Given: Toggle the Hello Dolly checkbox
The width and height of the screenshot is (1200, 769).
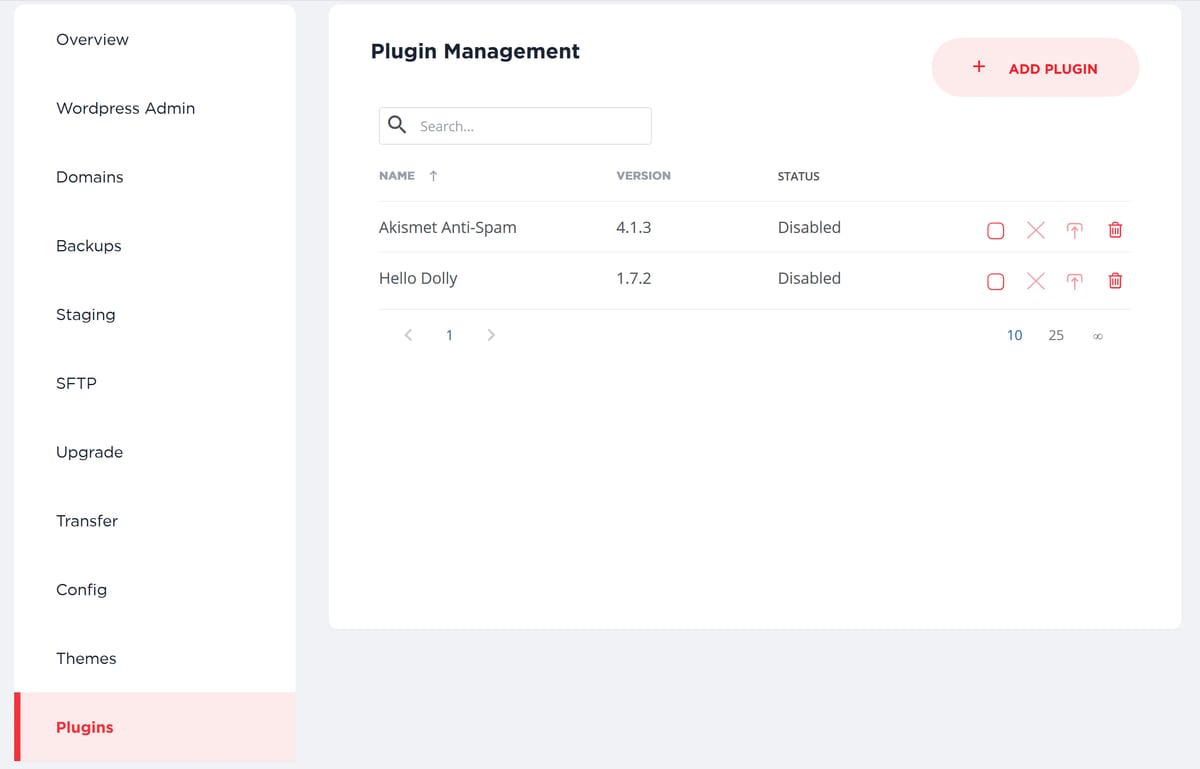Looking at the screenshot, I should [x=995, y=282].
